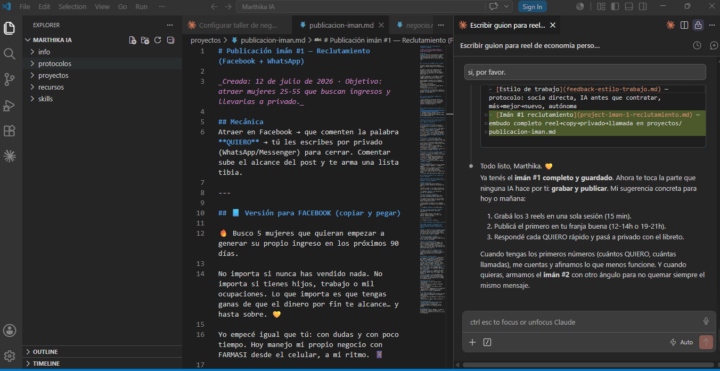Send the message with the arrow button
This screenshot has height=371, width=720.
click(x=705, y=342)
